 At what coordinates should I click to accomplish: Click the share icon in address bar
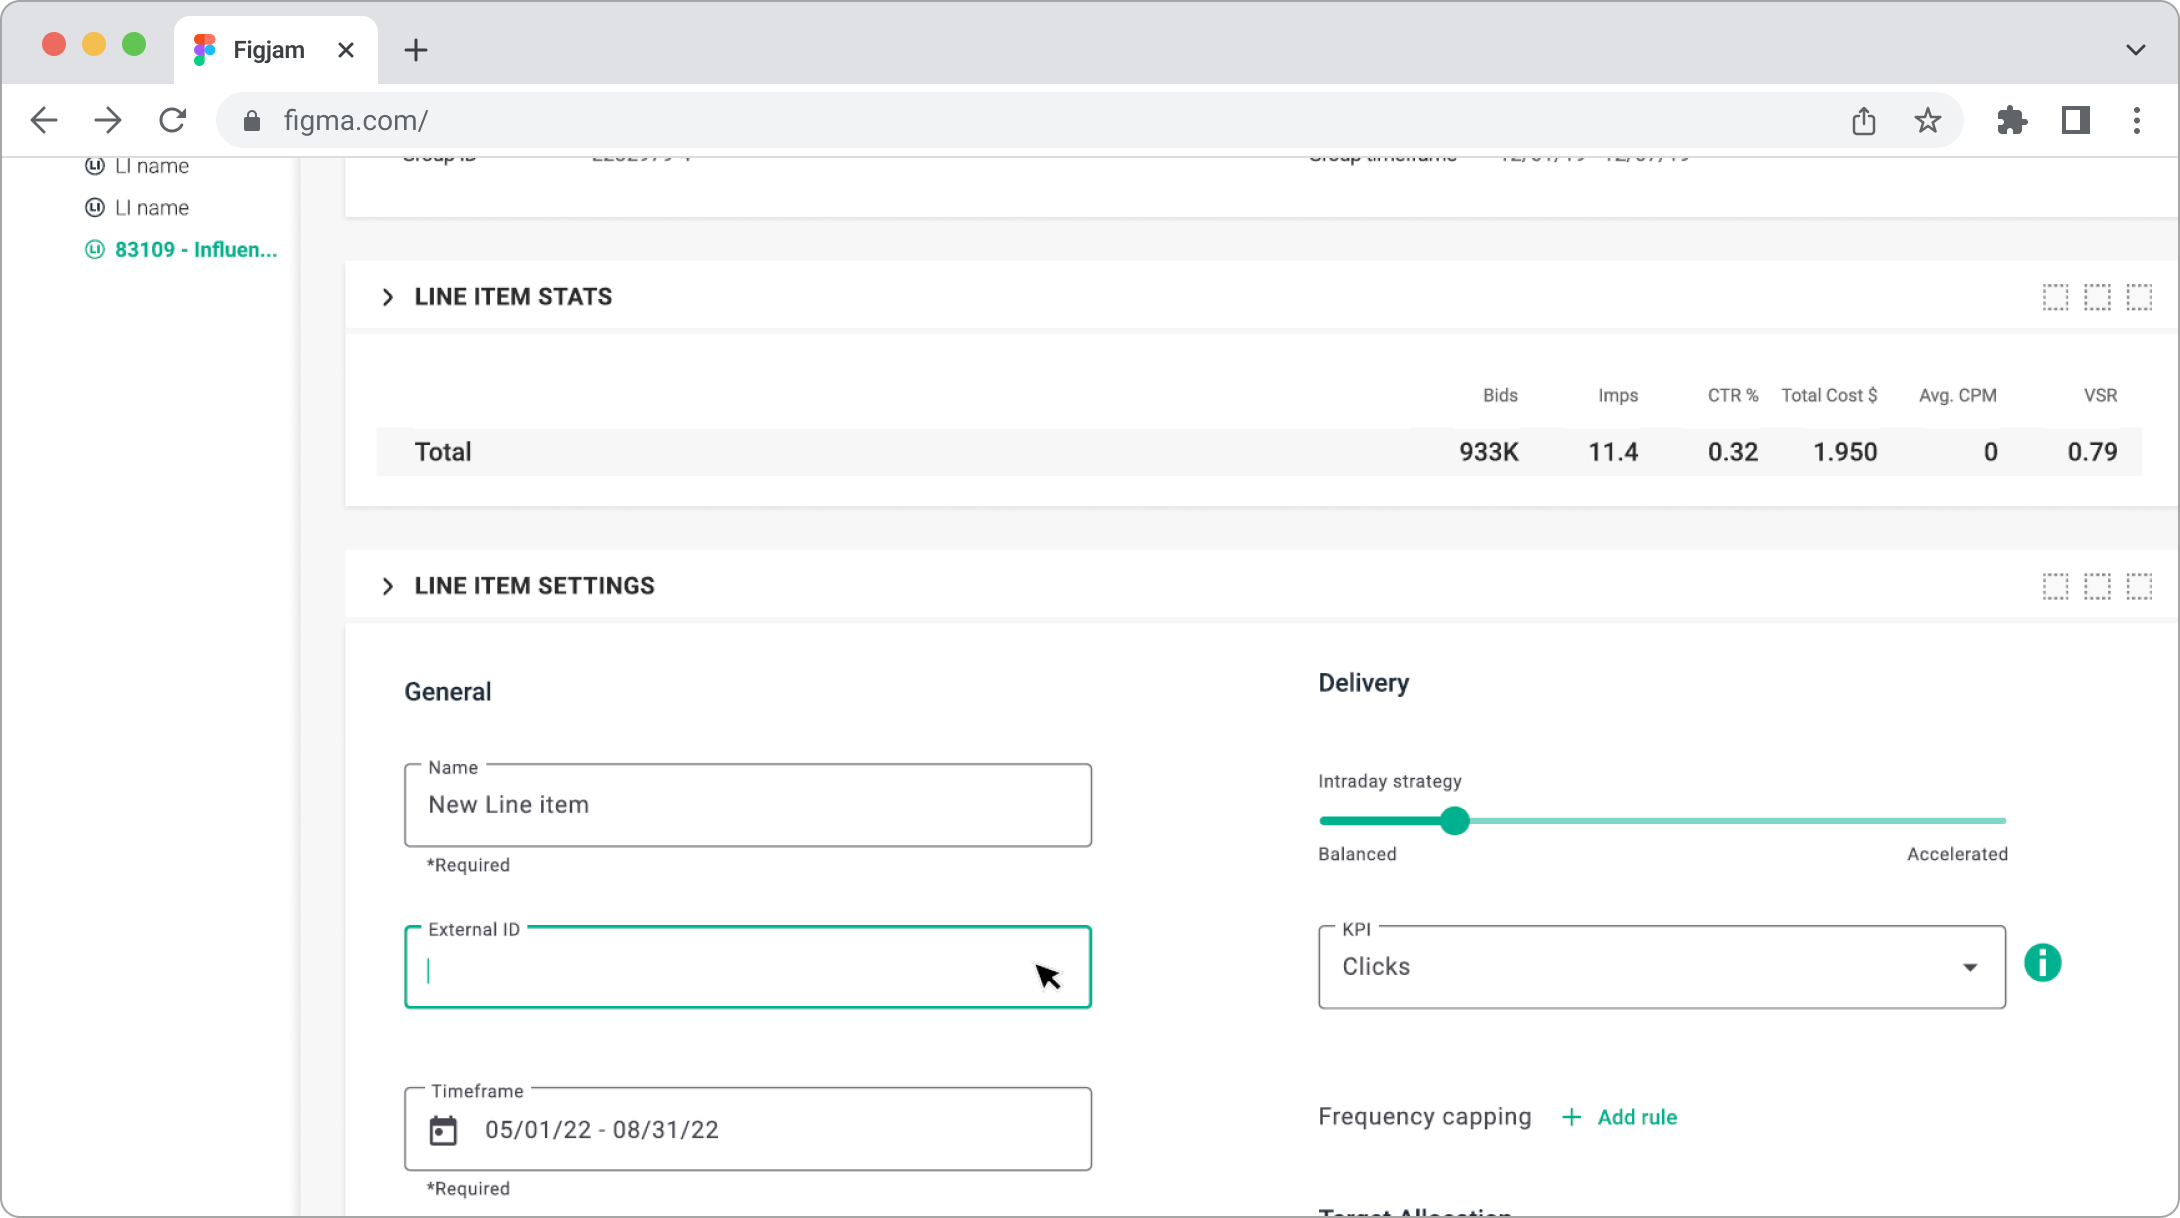pos(1863,121)
